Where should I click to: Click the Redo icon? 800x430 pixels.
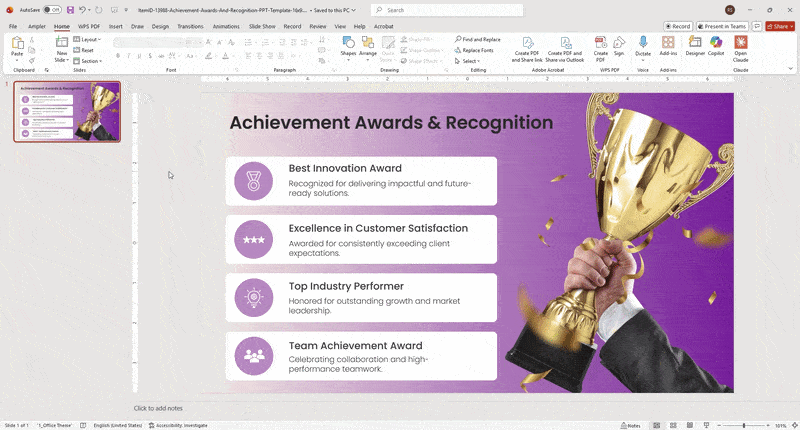pos(98,10)
